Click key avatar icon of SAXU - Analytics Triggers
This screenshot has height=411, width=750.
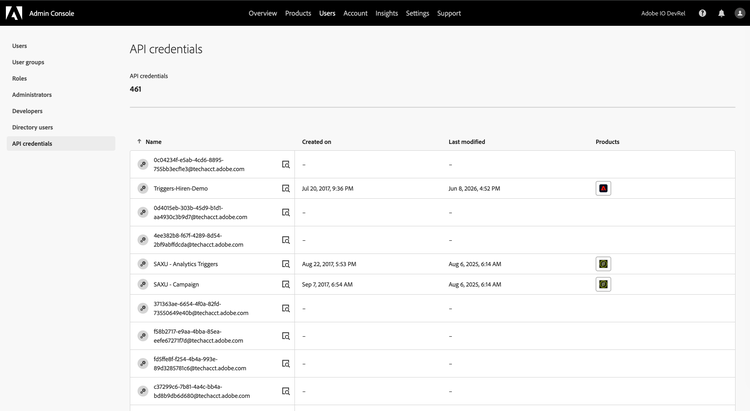pos(143,264)
